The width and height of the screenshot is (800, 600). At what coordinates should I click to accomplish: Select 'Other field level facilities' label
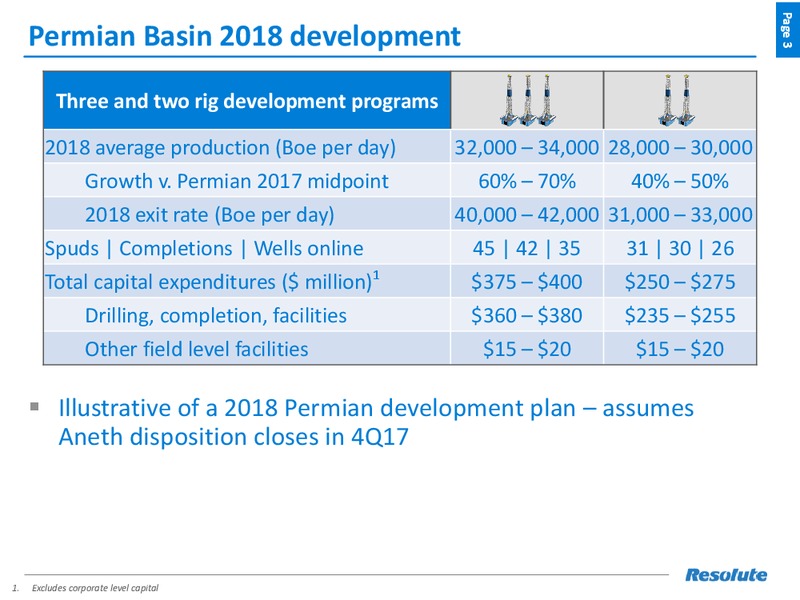196,349
